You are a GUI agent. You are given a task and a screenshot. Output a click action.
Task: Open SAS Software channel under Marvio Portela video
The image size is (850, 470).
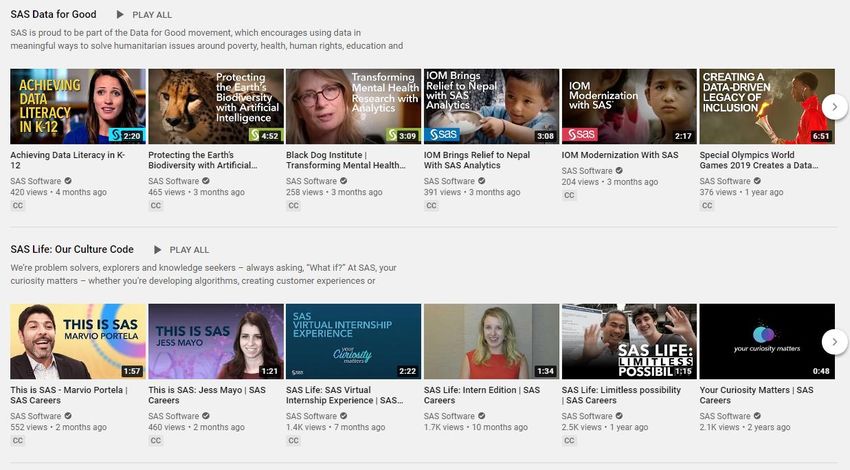point(36,416)
